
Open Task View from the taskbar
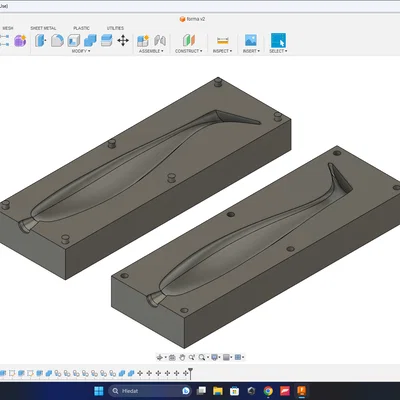coord(201,391)
